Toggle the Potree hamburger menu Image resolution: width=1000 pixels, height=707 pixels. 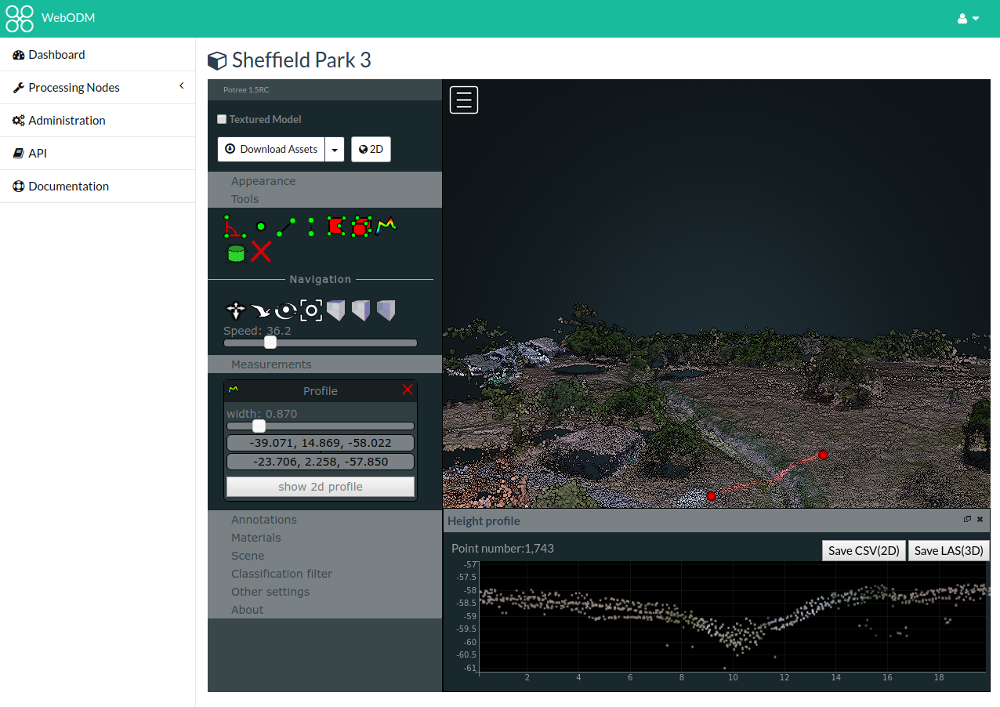coord(464,100)
